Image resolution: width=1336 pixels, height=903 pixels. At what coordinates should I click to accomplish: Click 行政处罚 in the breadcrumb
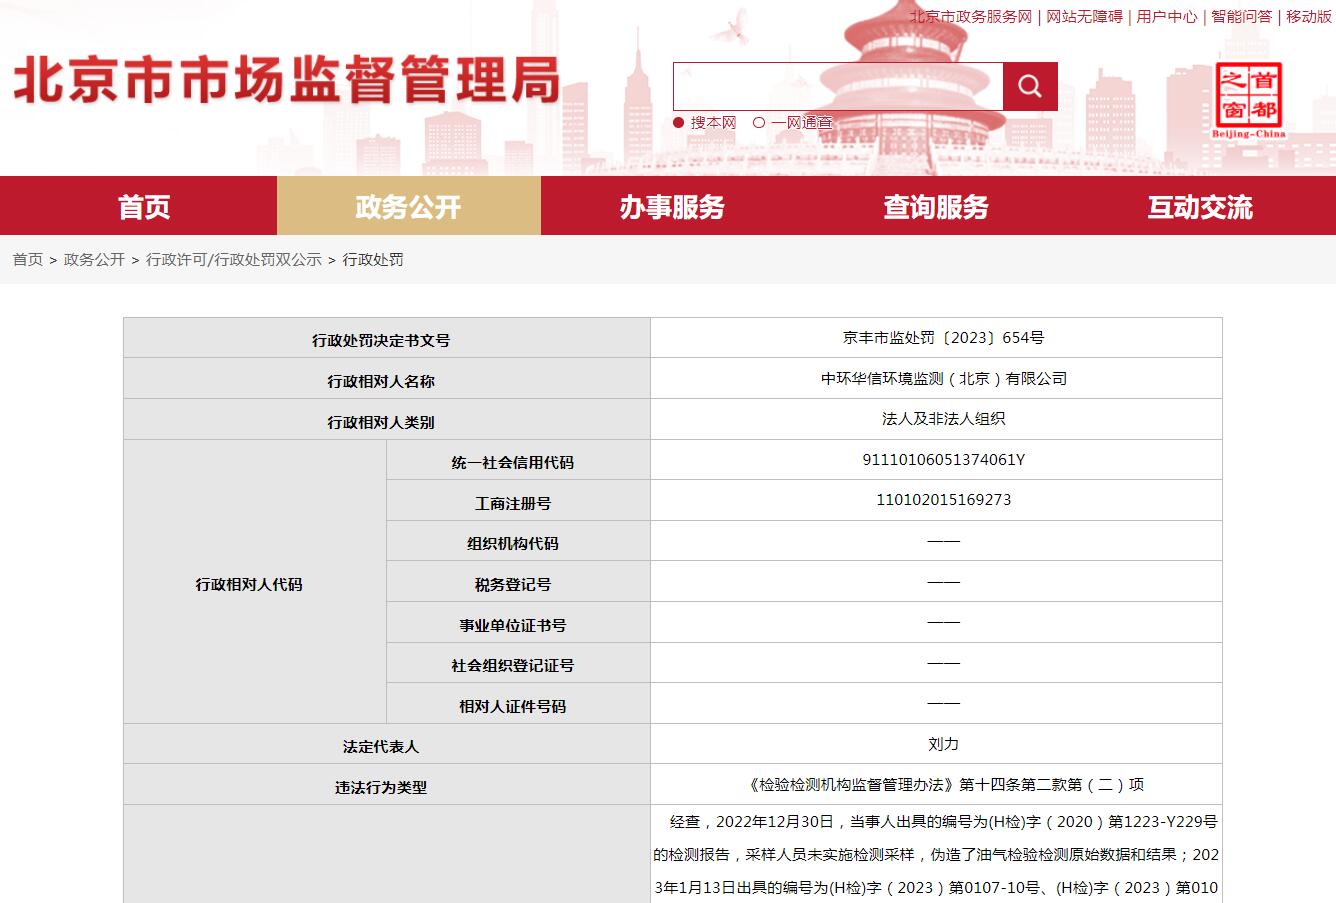point(373,259)
